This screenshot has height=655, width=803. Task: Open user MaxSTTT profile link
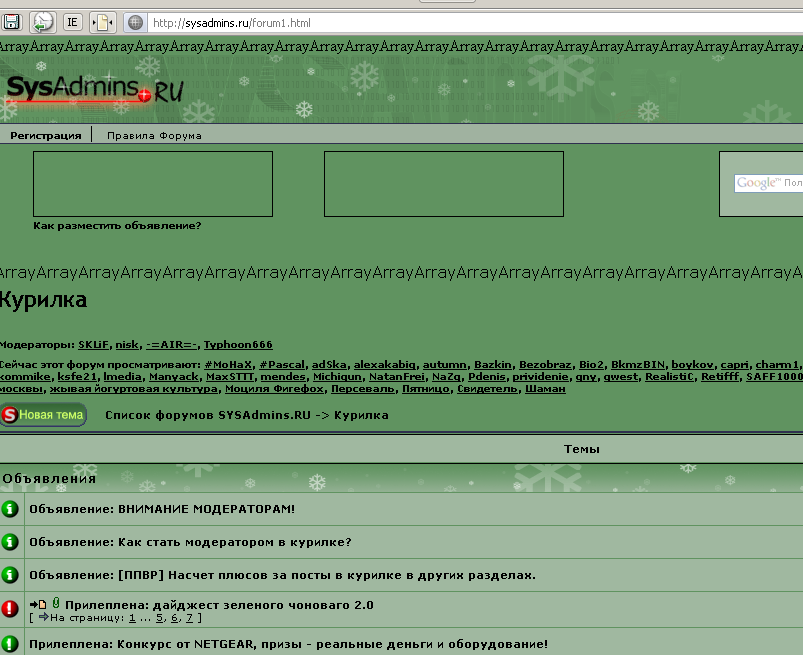(x=230, y=377)
